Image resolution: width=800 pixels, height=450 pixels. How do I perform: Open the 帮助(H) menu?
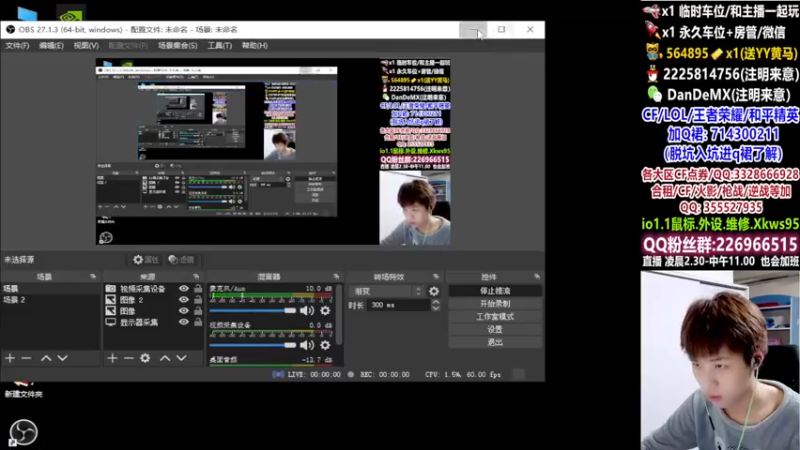pos(255,46)
